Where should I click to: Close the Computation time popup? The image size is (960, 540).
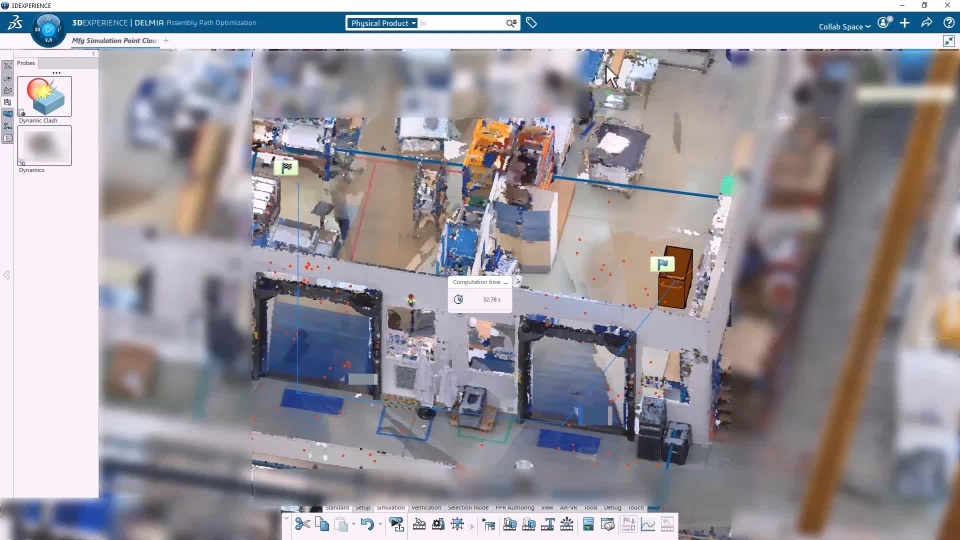pyautogui.click(x=506, y=282)
